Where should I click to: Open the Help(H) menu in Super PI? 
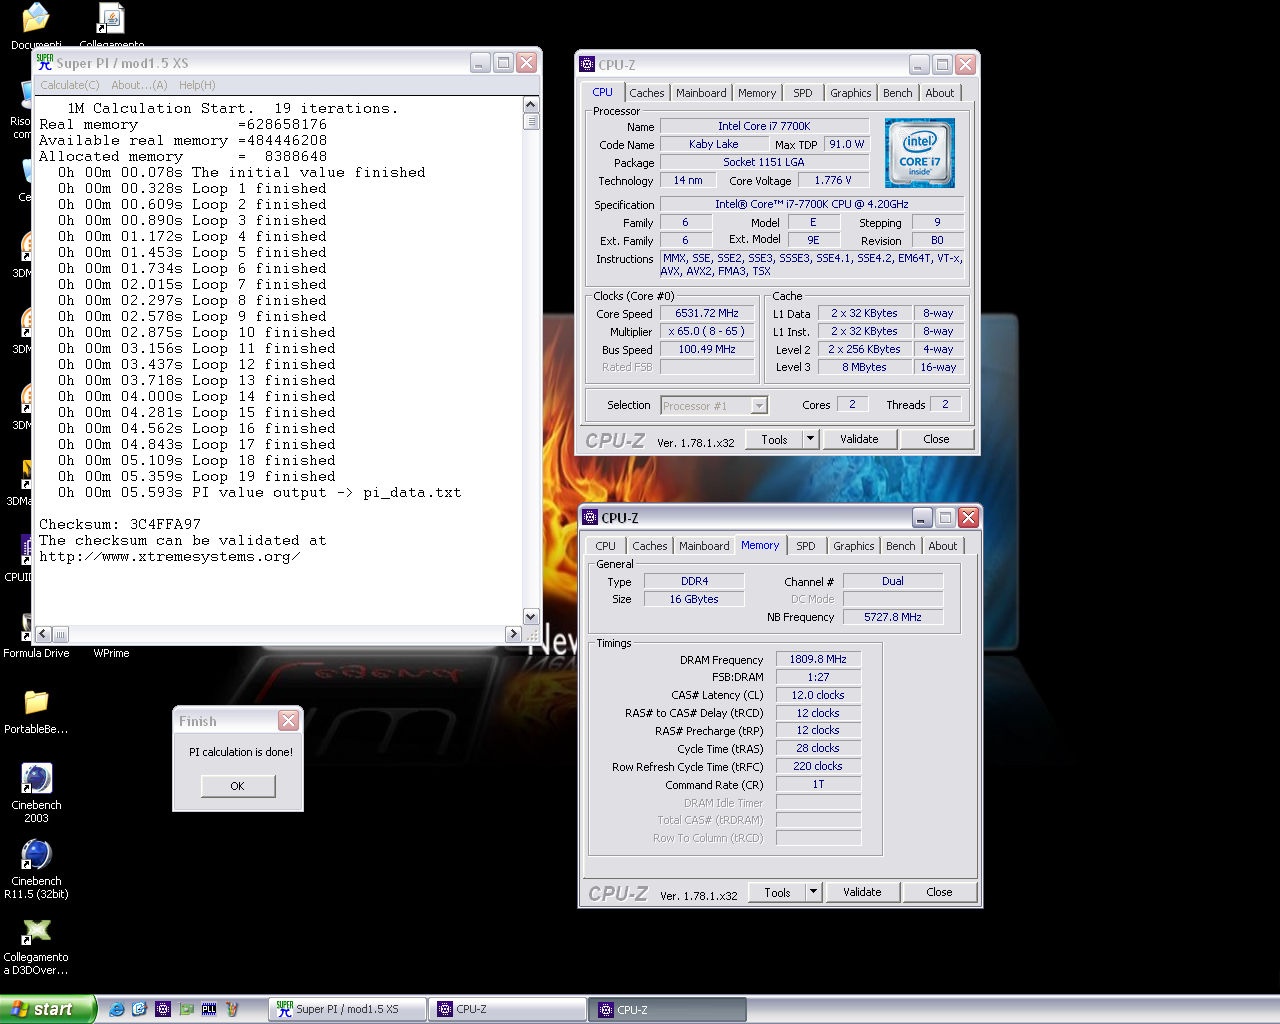click(x=197, y=85)
